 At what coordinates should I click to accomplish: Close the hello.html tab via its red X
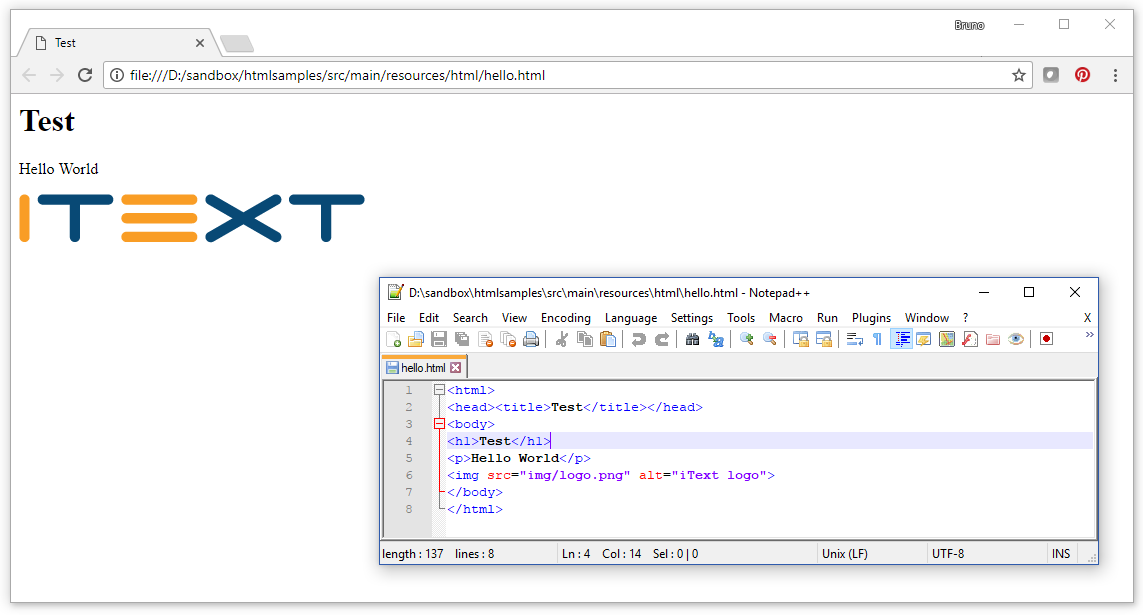click(456, 367)
